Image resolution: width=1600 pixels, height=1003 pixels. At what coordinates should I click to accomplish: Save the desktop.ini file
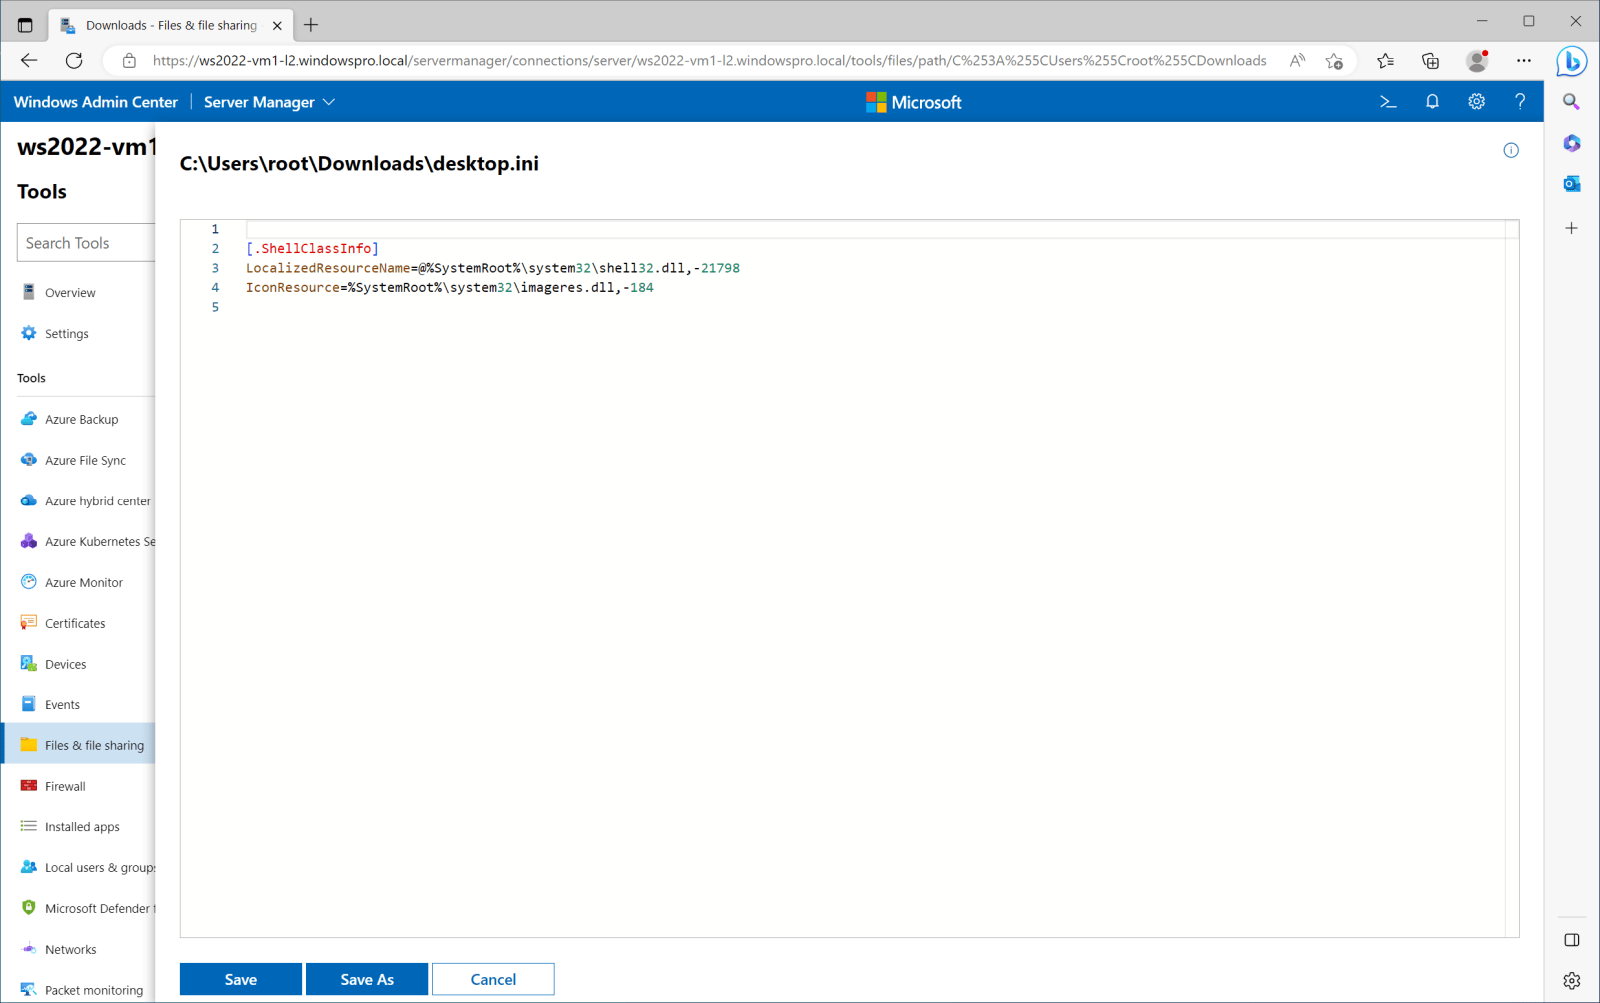240,979
